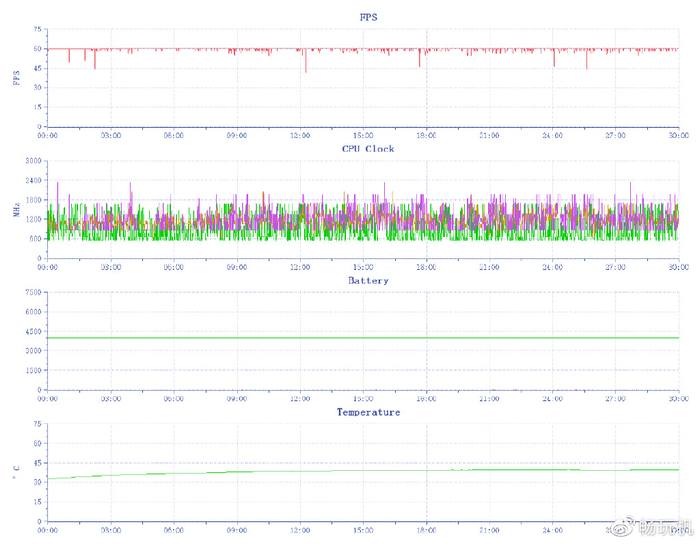Click 24:00 time label under CPU Clock chart
This screenshot has width=700, height=544.
tap(553, 267)
